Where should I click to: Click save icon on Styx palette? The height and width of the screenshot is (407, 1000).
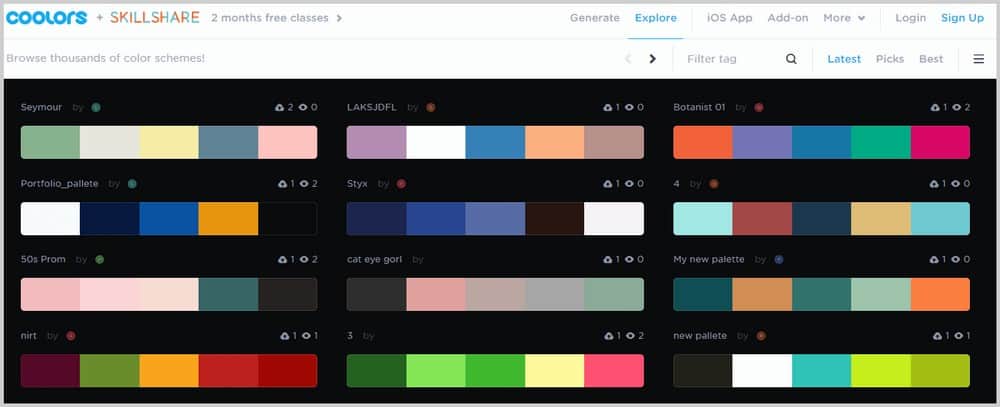608,184
